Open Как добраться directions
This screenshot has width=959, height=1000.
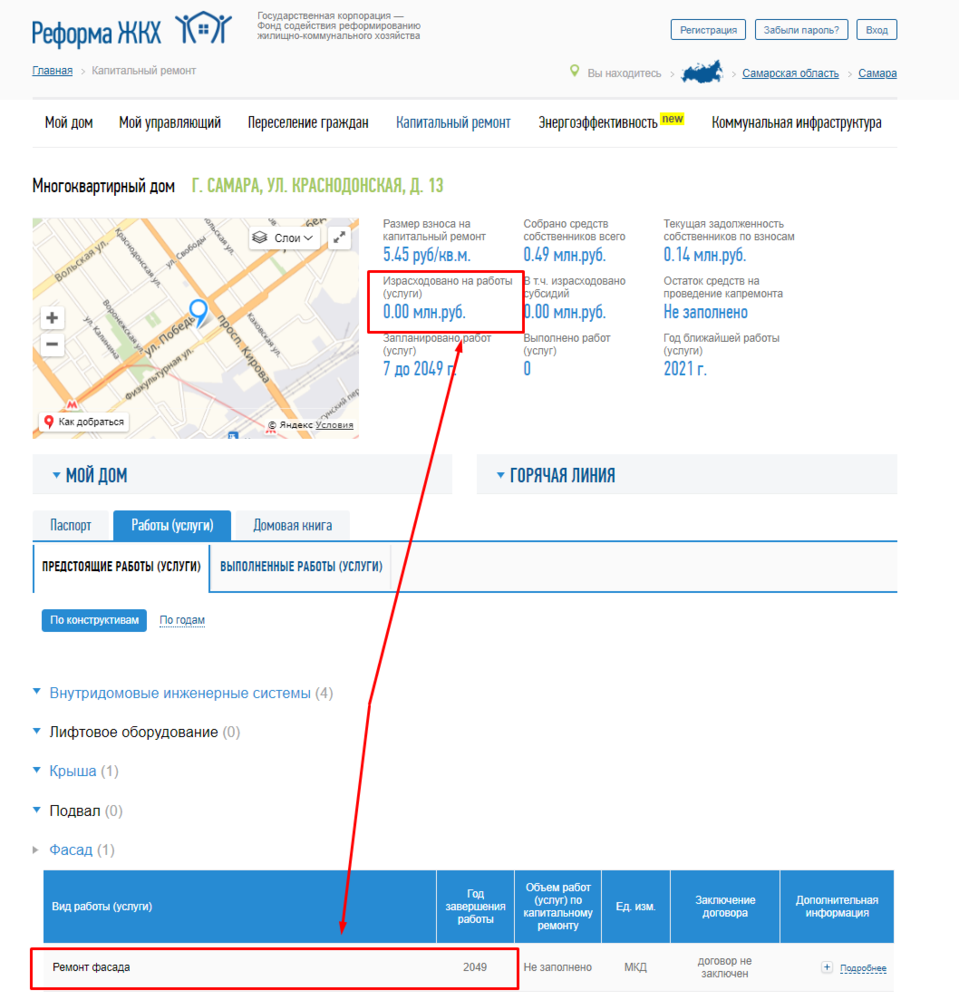click(84, 422)
